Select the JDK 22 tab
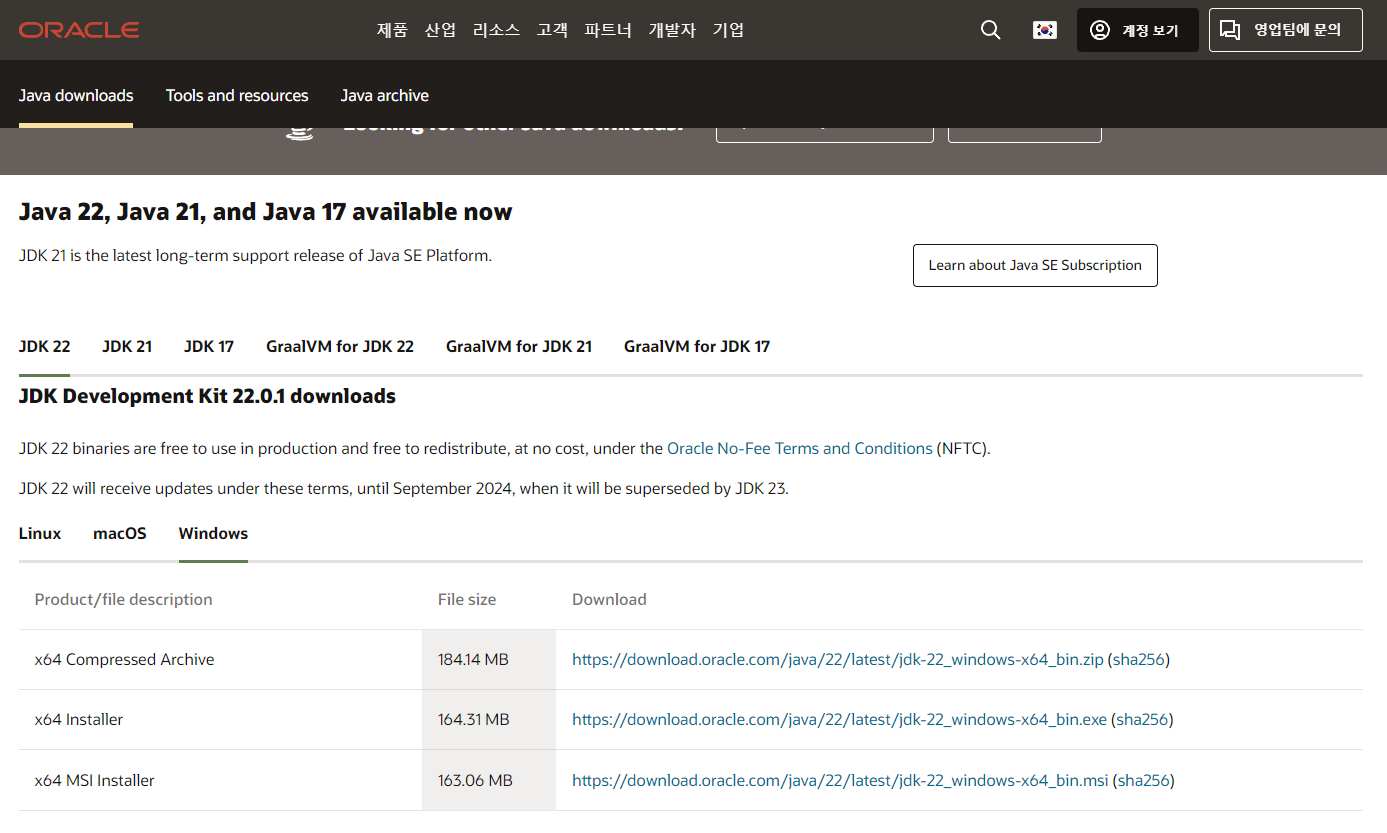 pos(45,346)
